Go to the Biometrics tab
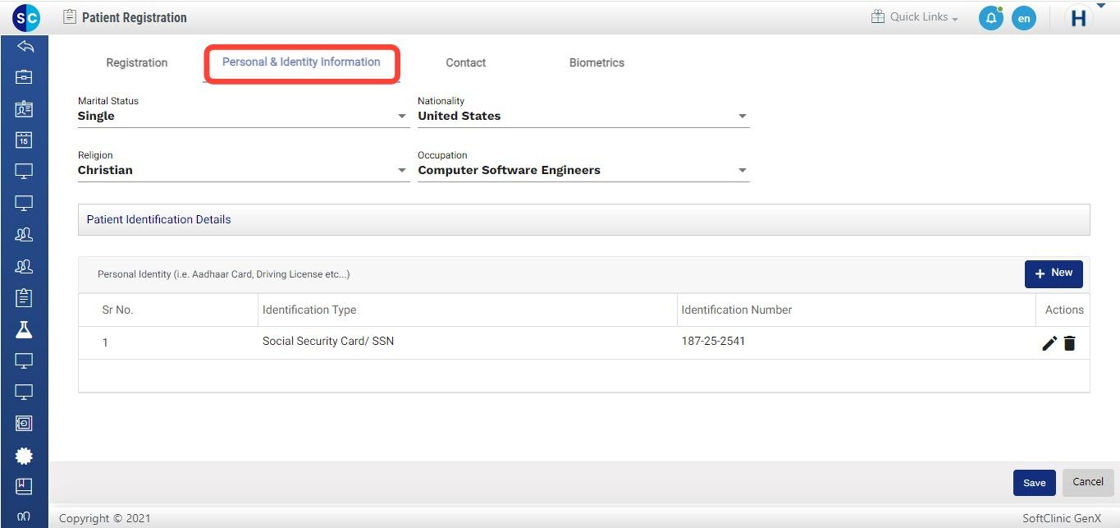 pos(596,63)
